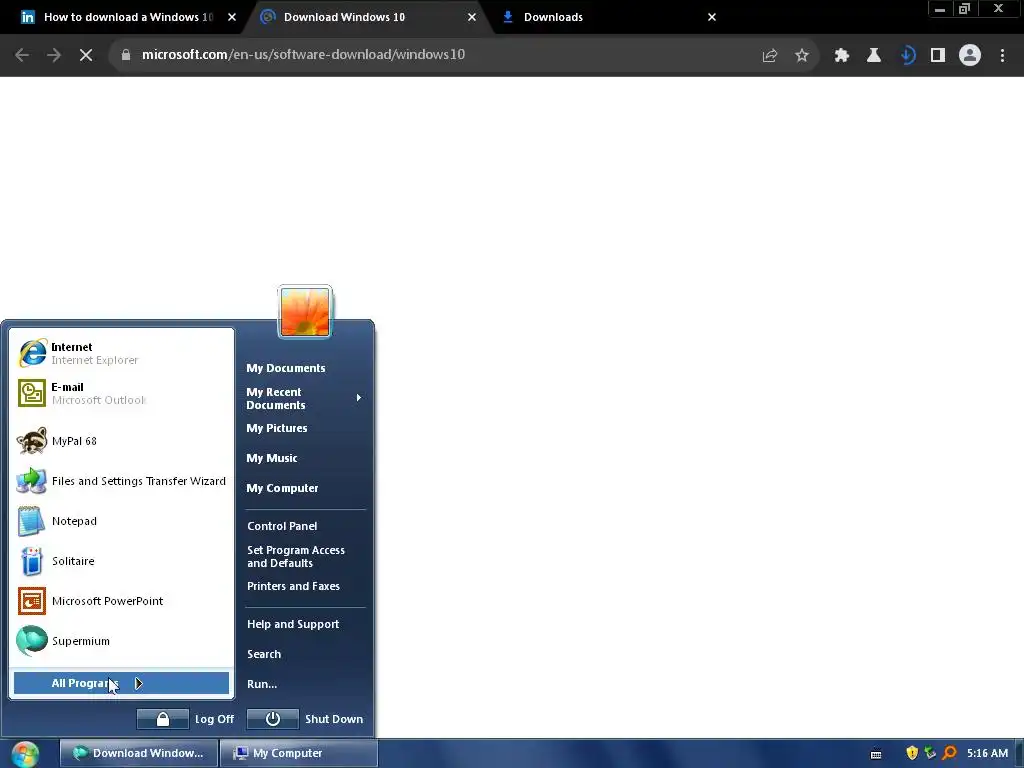This screenshot has height=768, width=1024.
Task: Open the Search entry in the Start menu
Action: 264,654
